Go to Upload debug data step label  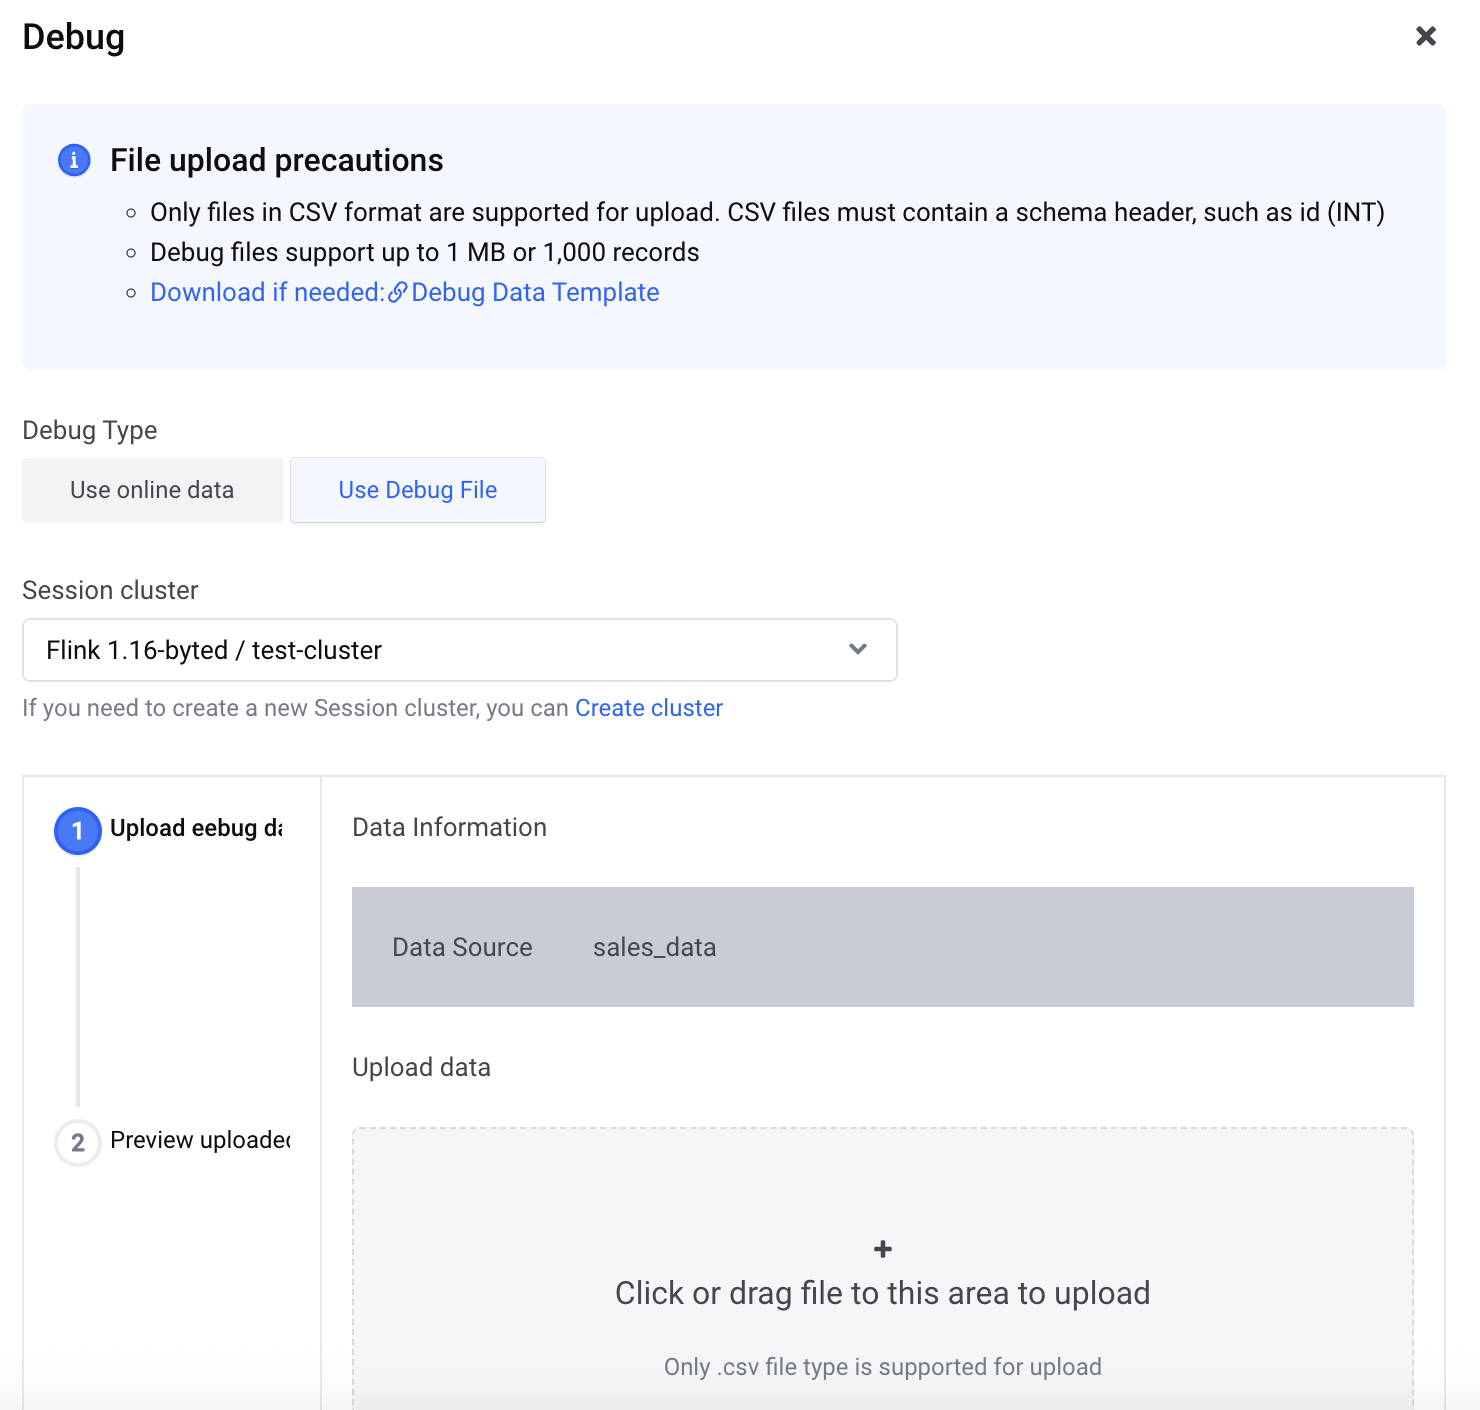(x=196, y=828)
